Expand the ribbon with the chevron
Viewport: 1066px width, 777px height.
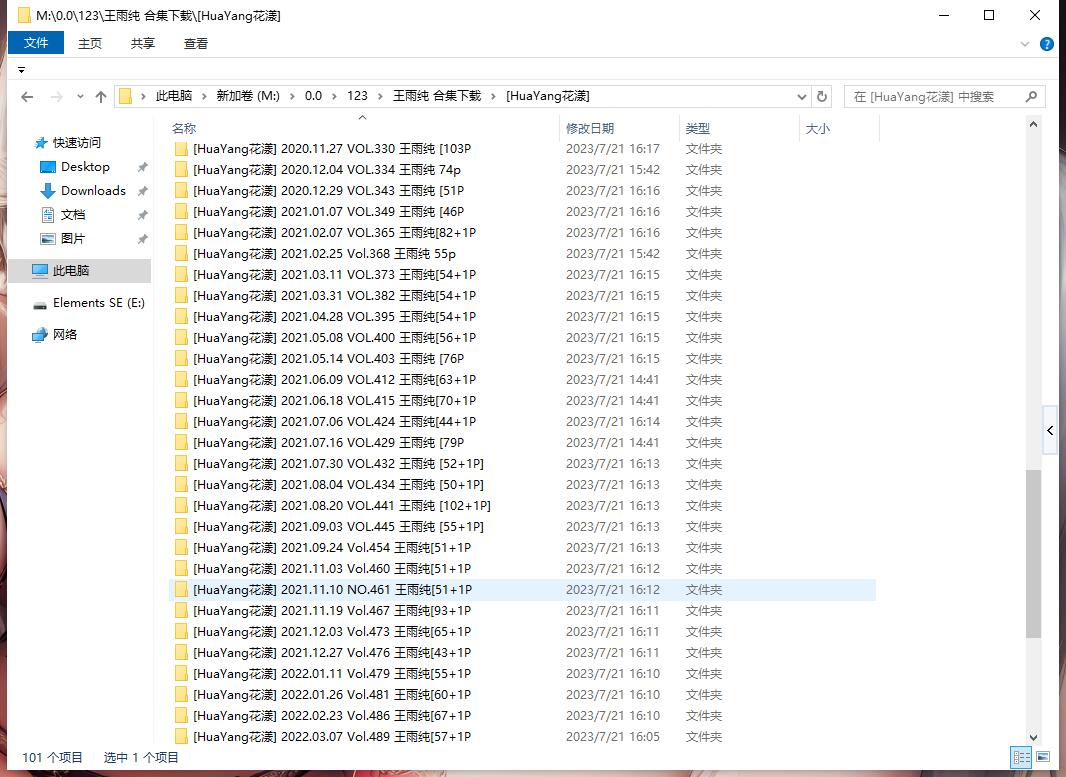(1025, 44)
